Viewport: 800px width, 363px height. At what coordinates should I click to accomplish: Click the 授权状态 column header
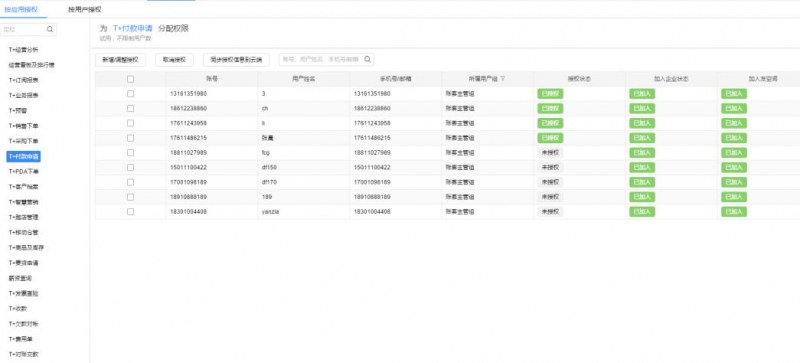[580, 79]
